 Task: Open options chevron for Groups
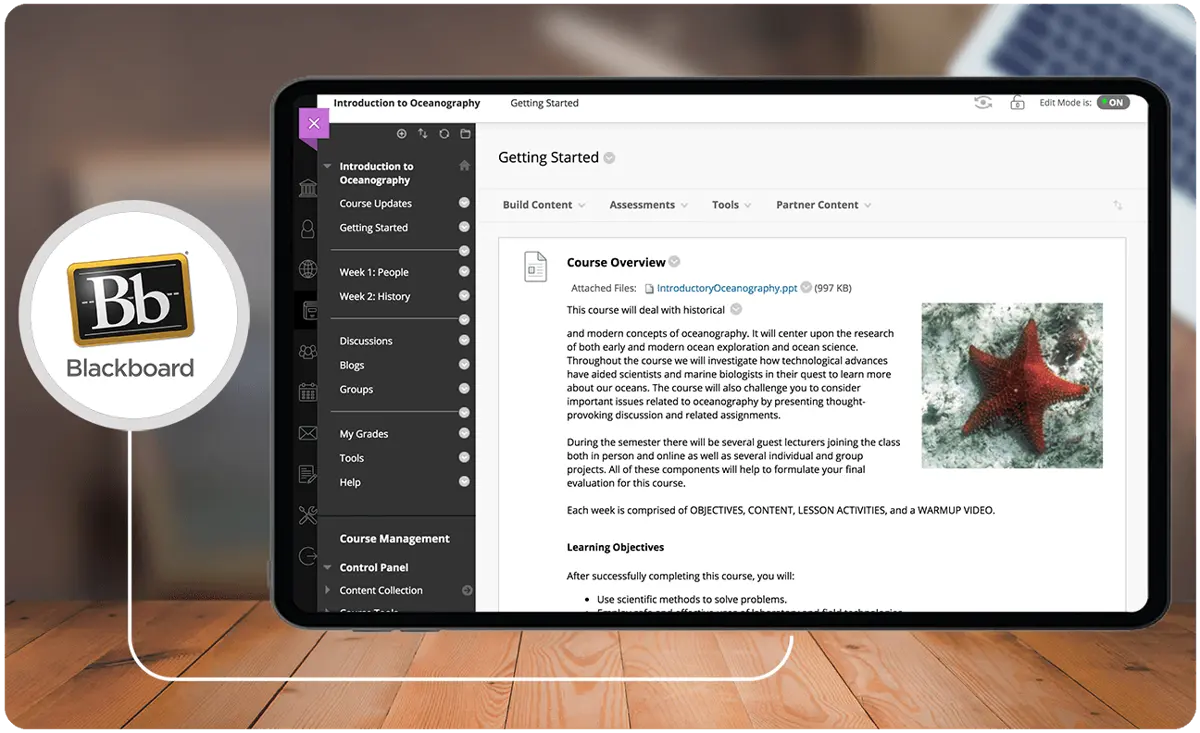[464, 388]
